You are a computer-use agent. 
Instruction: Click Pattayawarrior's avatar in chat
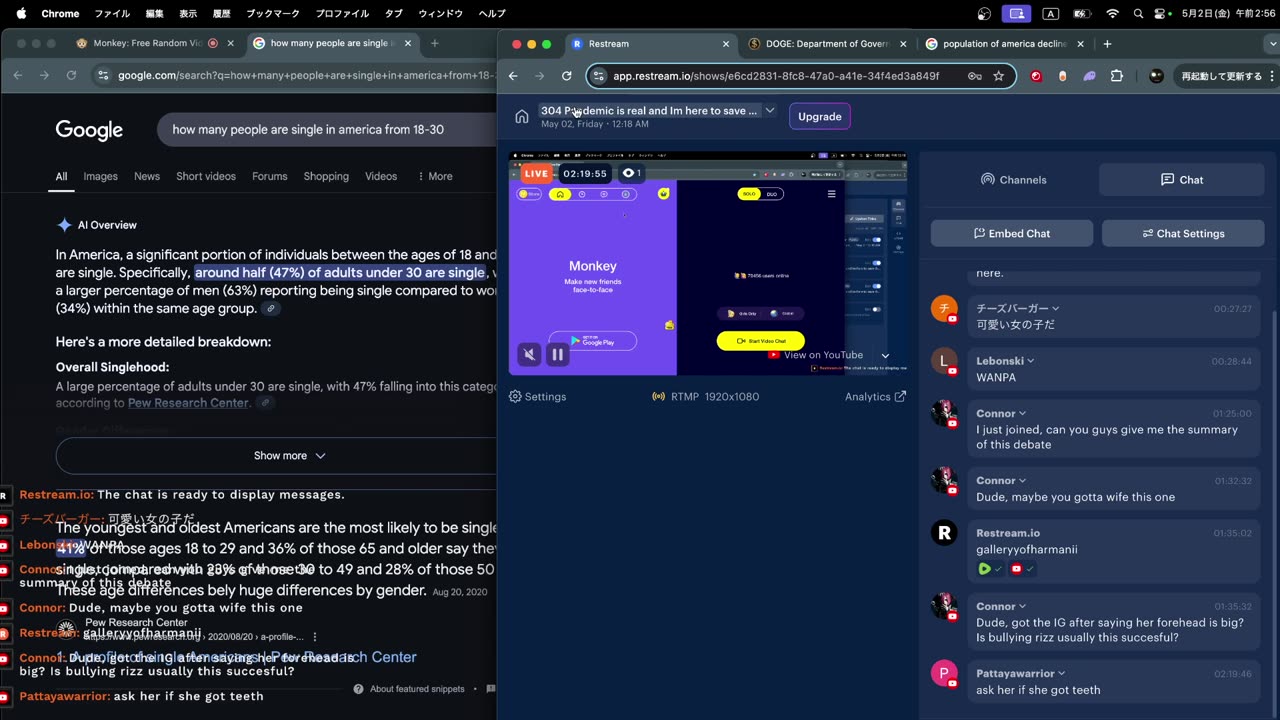(x=944, y=673)
